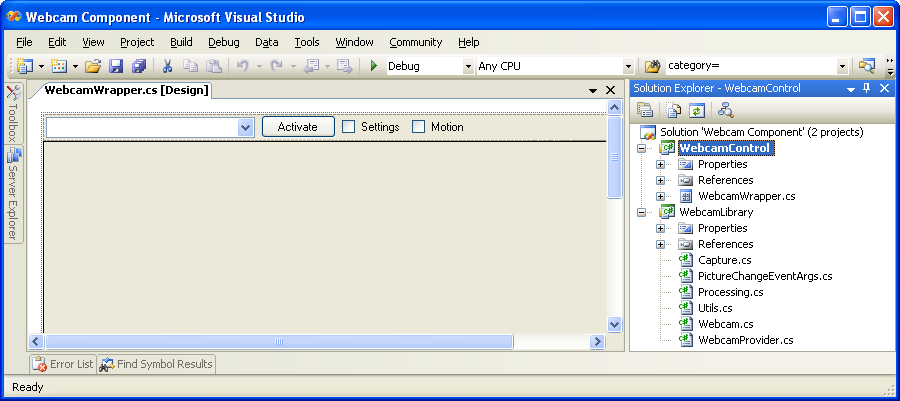Switch to Find Symbol Results tab
900x401 pixels.
[156, 364]
